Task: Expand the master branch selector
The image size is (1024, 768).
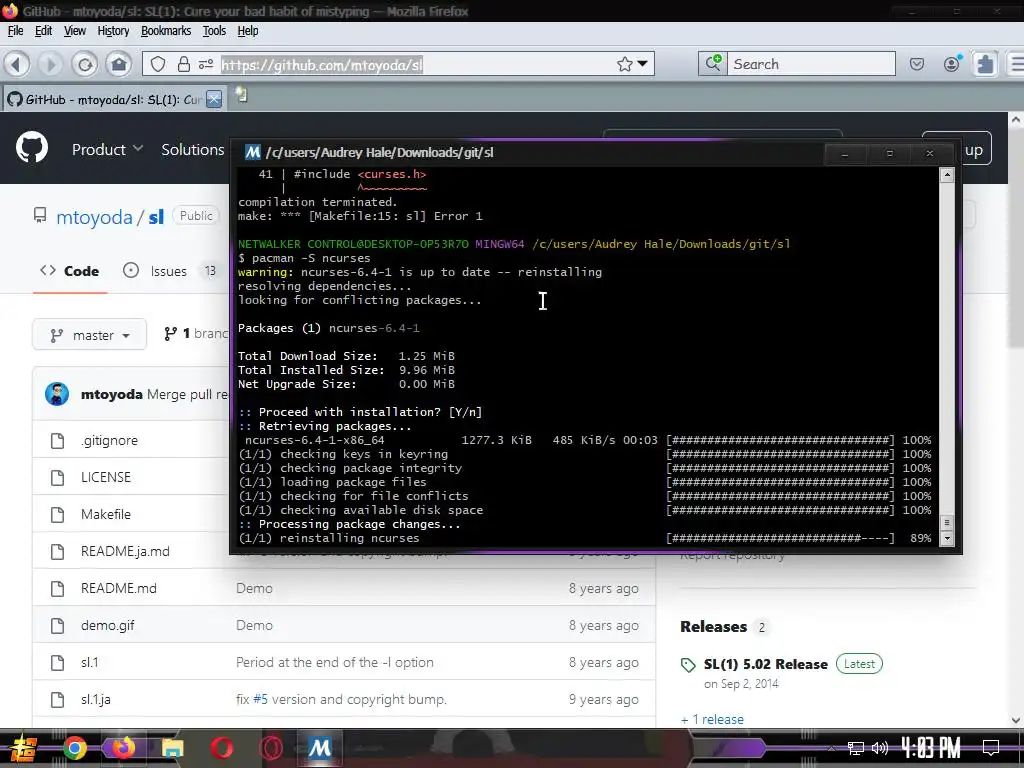Action: [x=89, y=335]
